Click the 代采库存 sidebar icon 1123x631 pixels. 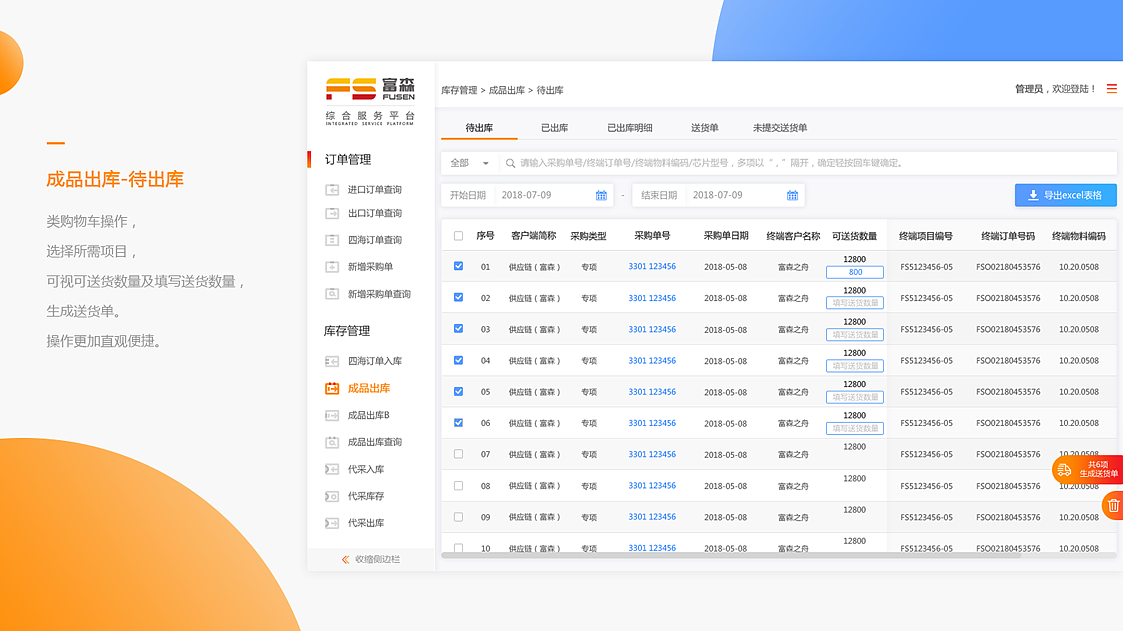[x=332, y=496]
